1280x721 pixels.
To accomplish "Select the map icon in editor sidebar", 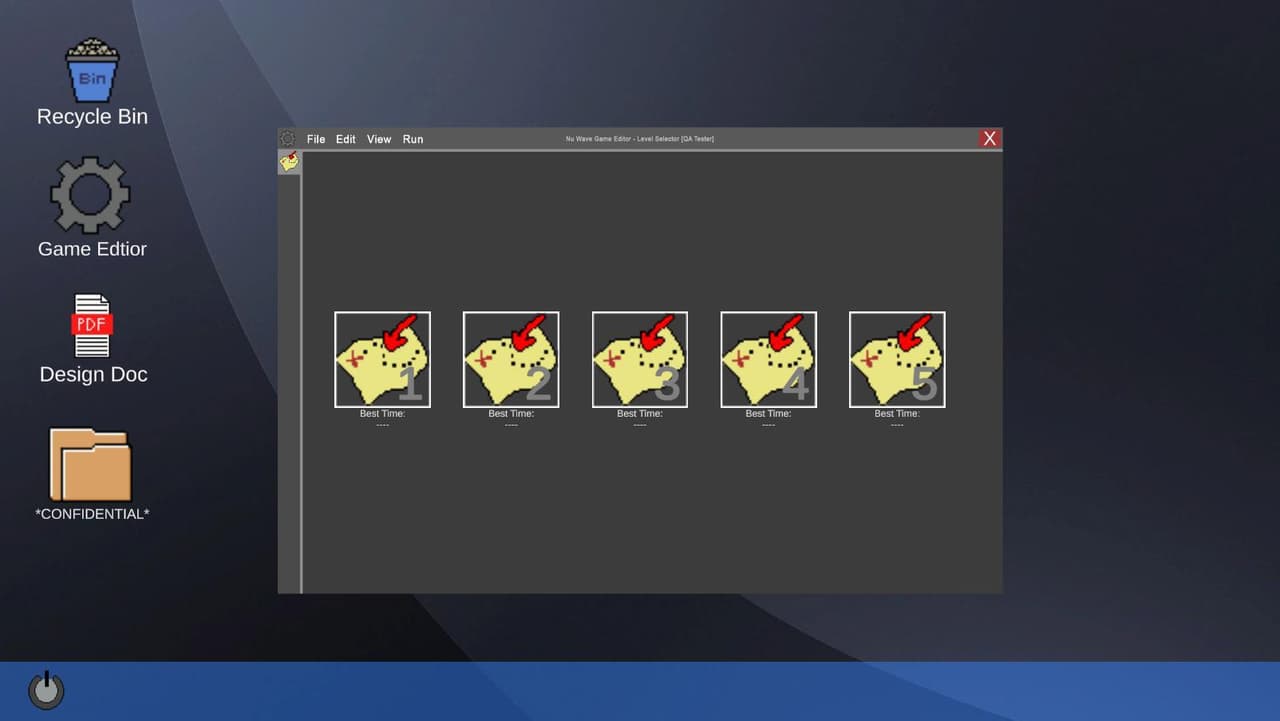I will pos(289,162).
